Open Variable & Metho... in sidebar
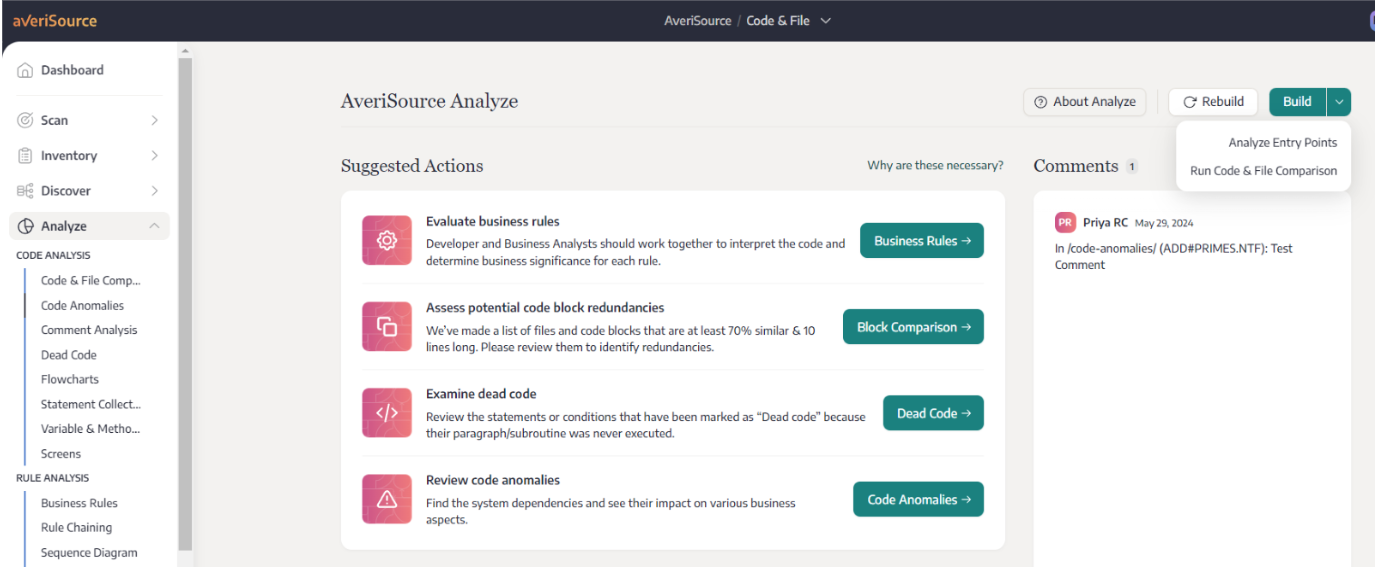The width and height of the screenshot is (1375, 567). [90, 429]
